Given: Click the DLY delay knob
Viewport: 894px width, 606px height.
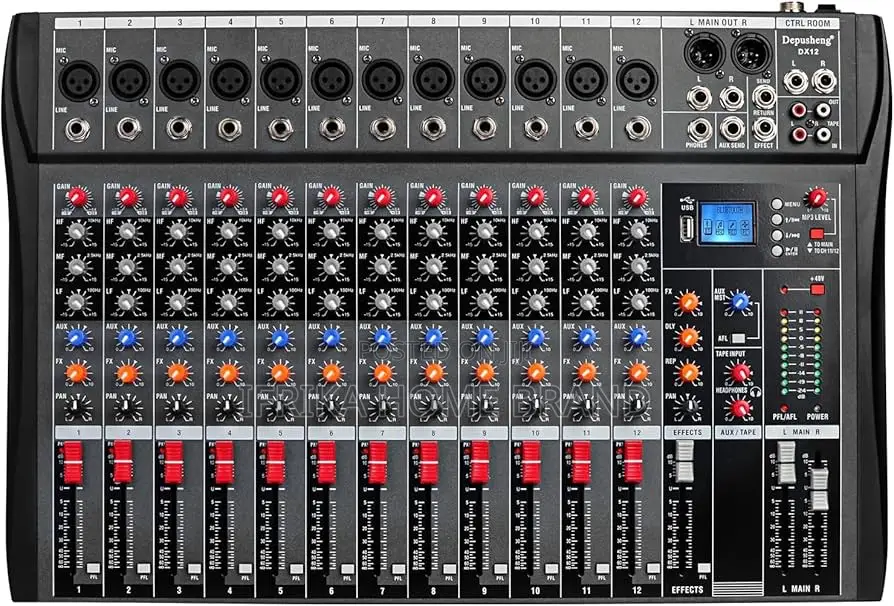Looking at the screenshot, I should [688, 337].
